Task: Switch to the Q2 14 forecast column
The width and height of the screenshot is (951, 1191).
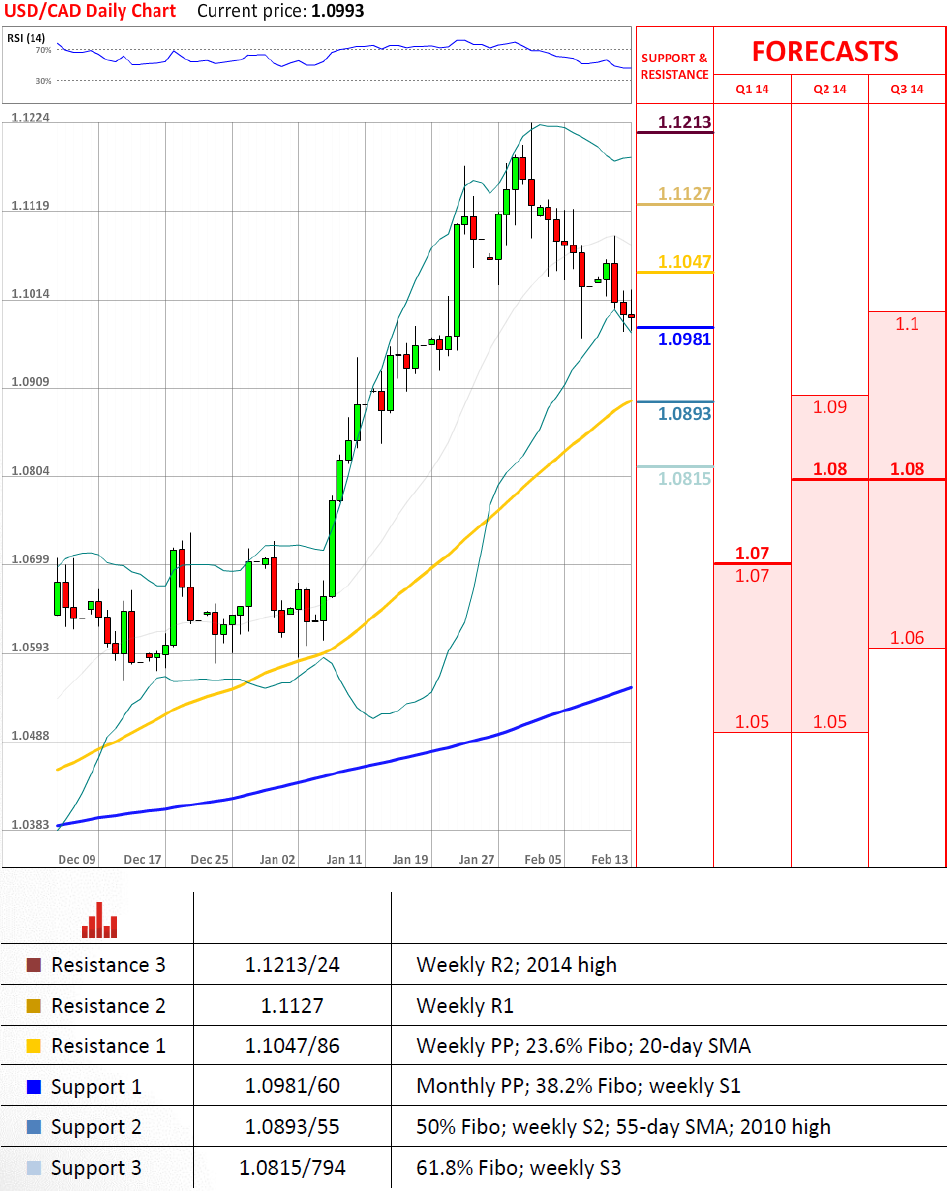Action: [830, 89]
